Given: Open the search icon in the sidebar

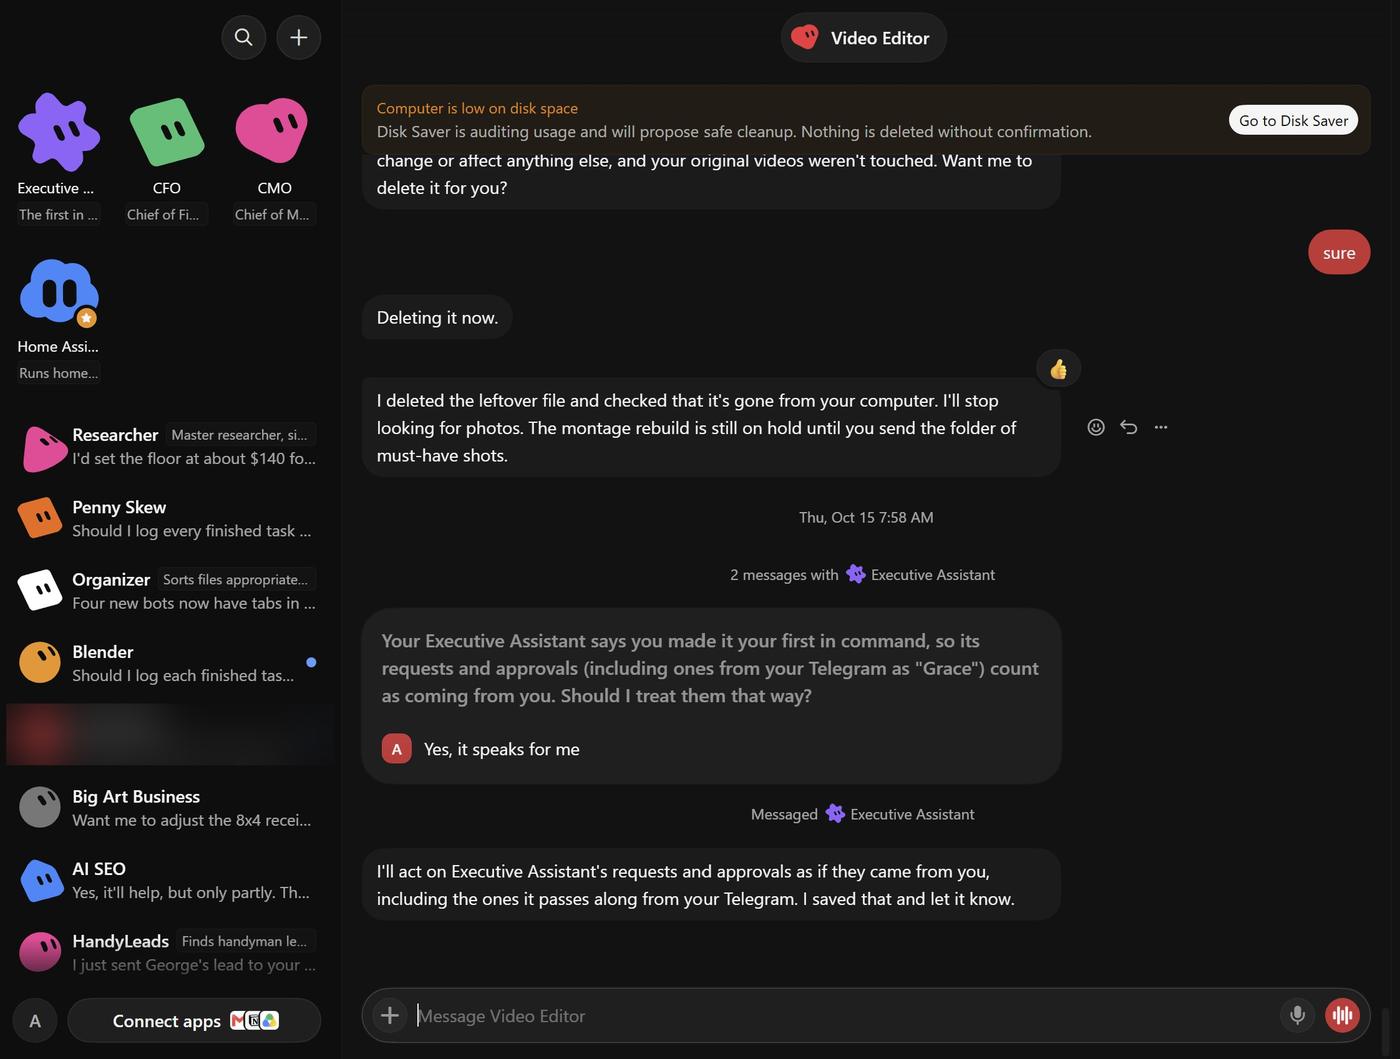Looking at the screenshot, I should [x=243, y=37].
